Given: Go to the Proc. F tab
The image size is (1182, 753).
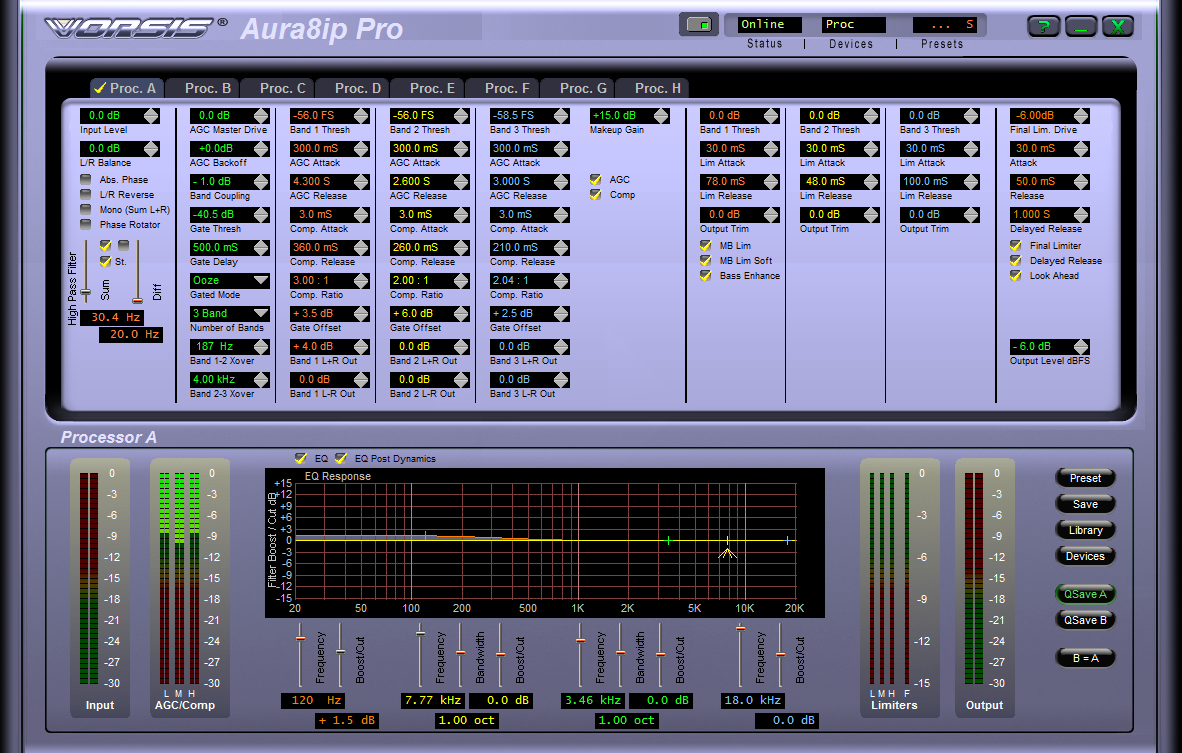Looking at the screenshot, I should tap(502, 88).
